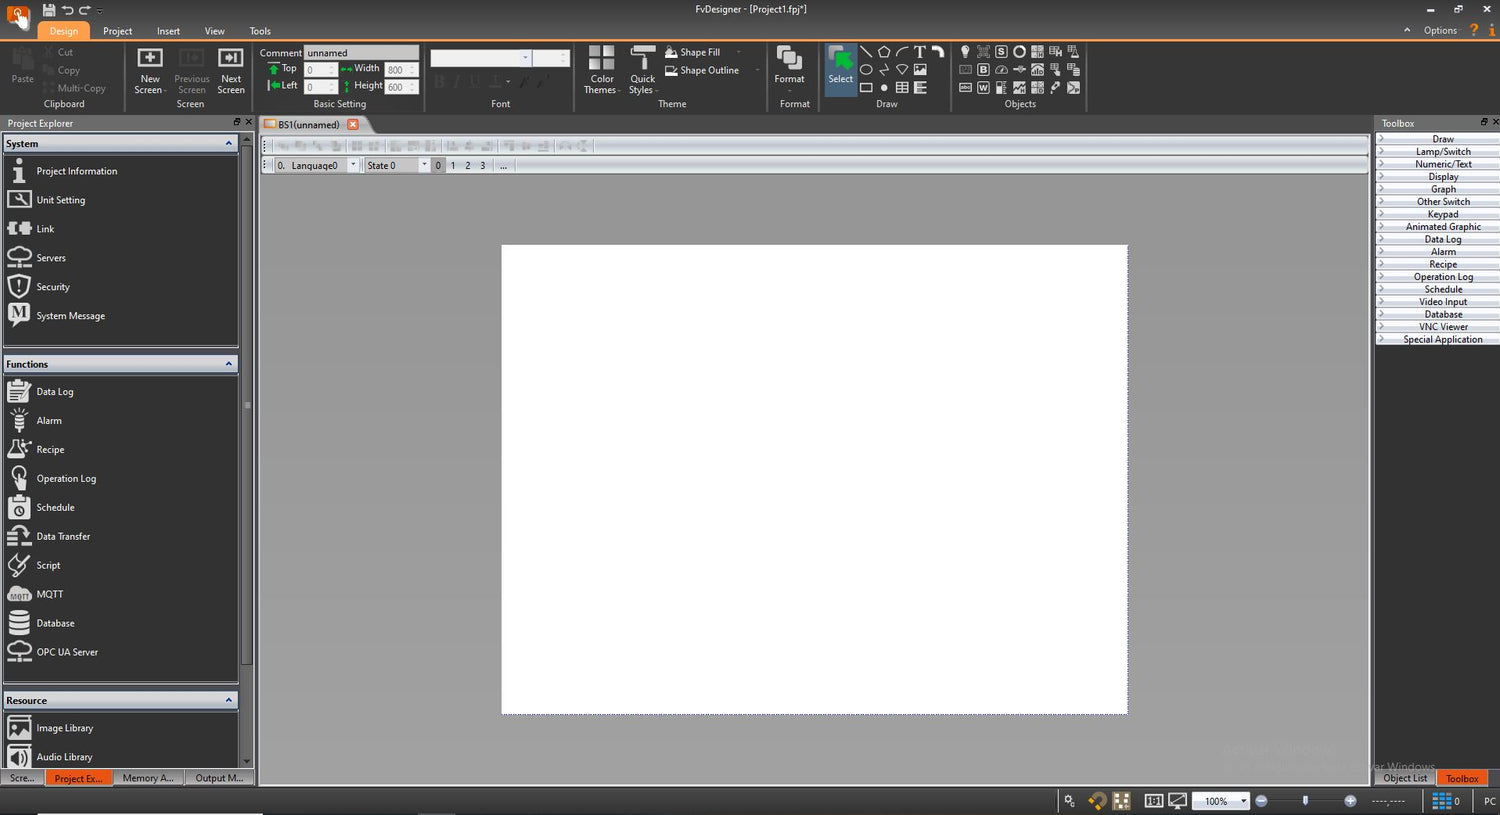Toggle the grid alignment icon in status bar
The height and width of the screenshot is (815, 1500).
pos(1121,801)
